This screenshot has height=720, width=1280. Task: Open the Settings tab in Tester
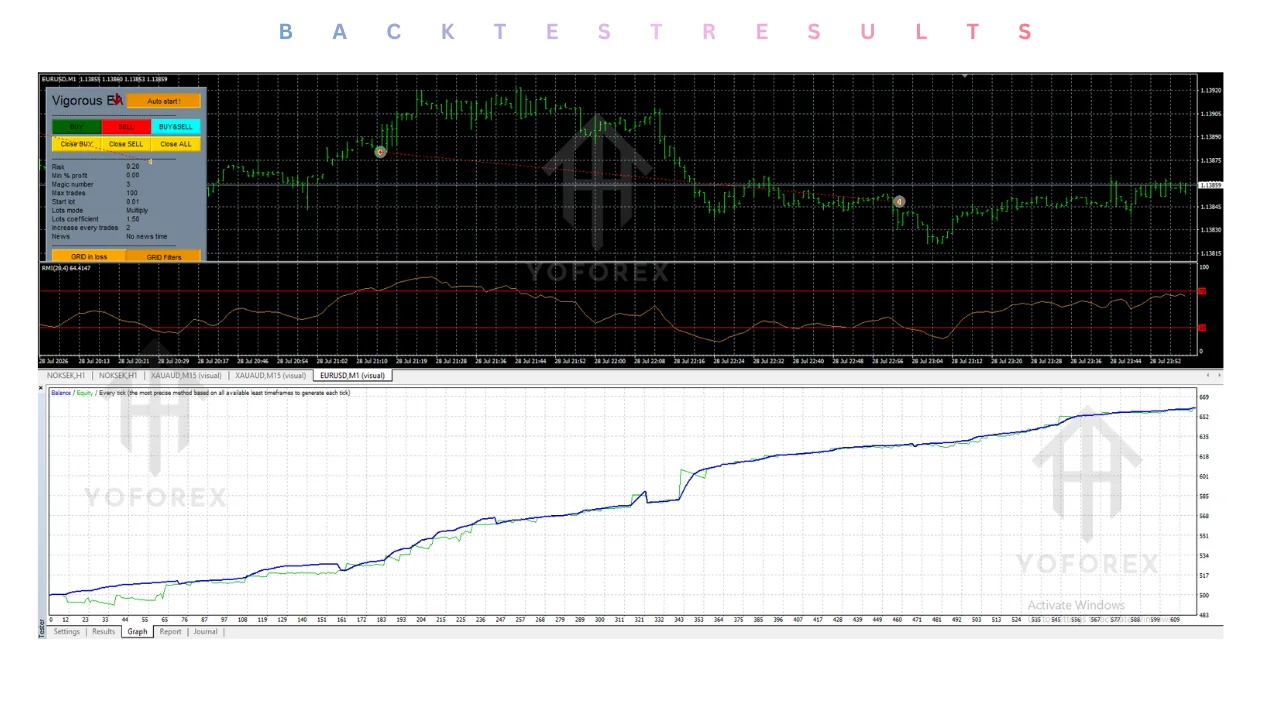pyautogui.click(x=66, y=632)
